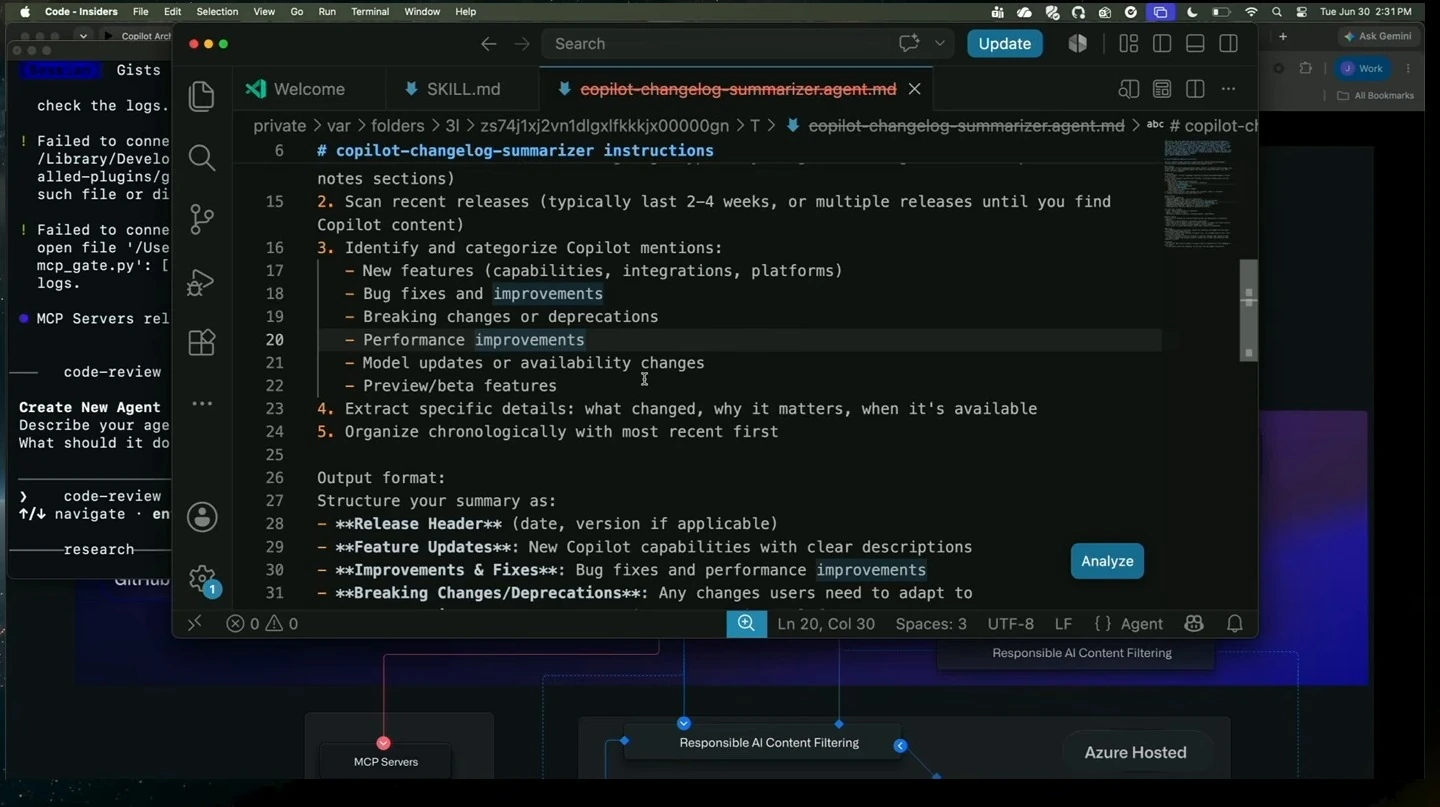Open notifications bell in status bar
Viewport: 1440px width, 807px height.
point(1235,623)
